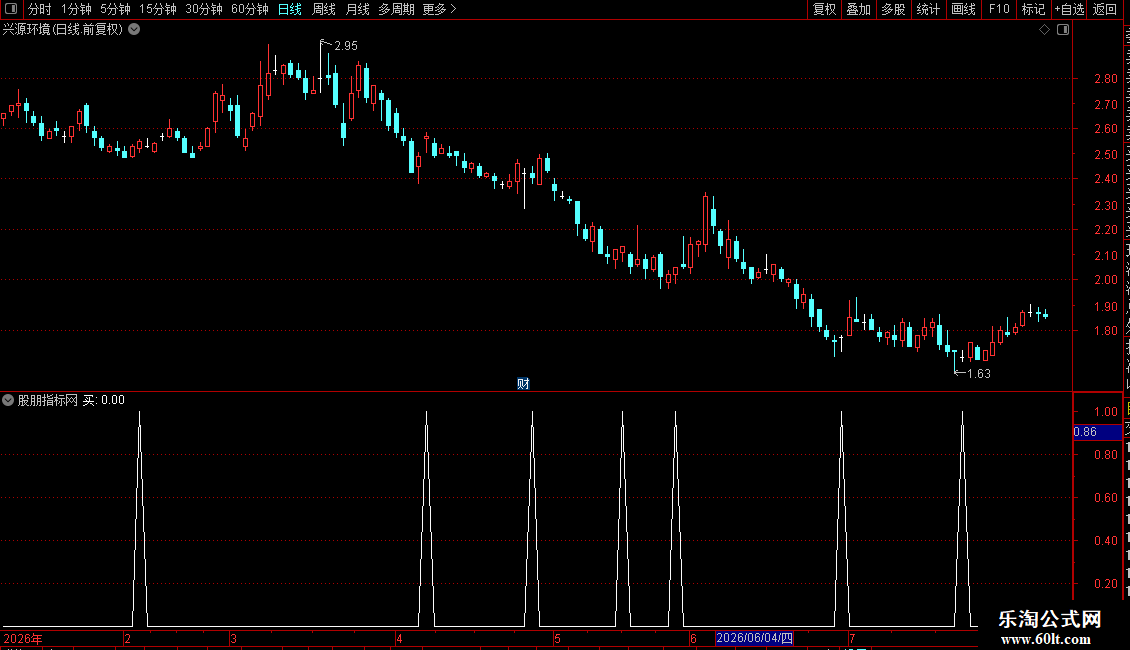The image size is (1130, 650).
Task: Click the 统计 statistics button
Action: click(x=927, y=9)
